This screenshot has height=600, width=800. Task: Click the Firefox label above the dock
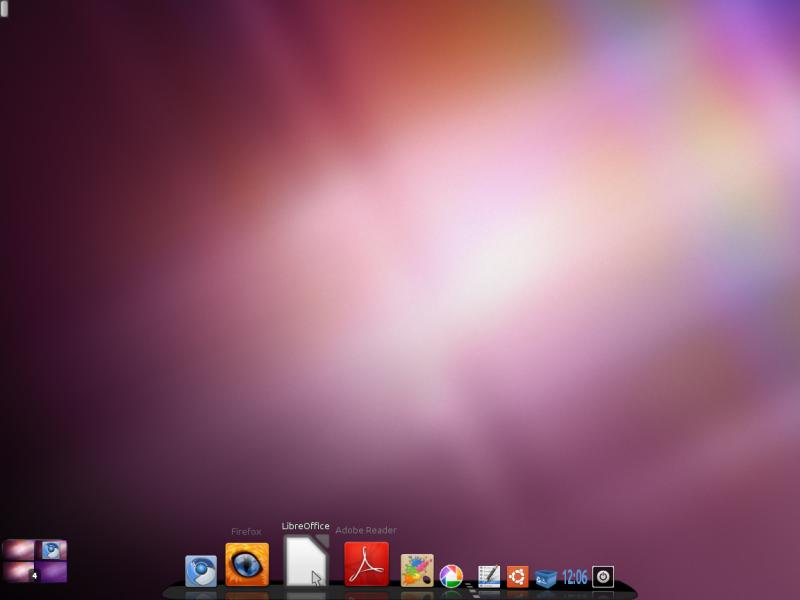pyautogui.click(x=246, y=532)
